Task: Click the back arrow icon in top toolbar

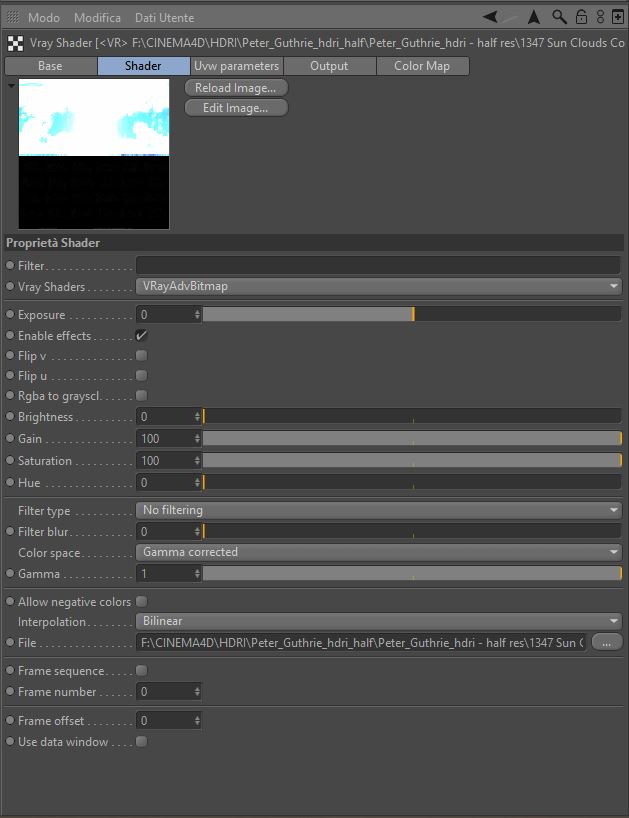Action: tap(490, 17)
